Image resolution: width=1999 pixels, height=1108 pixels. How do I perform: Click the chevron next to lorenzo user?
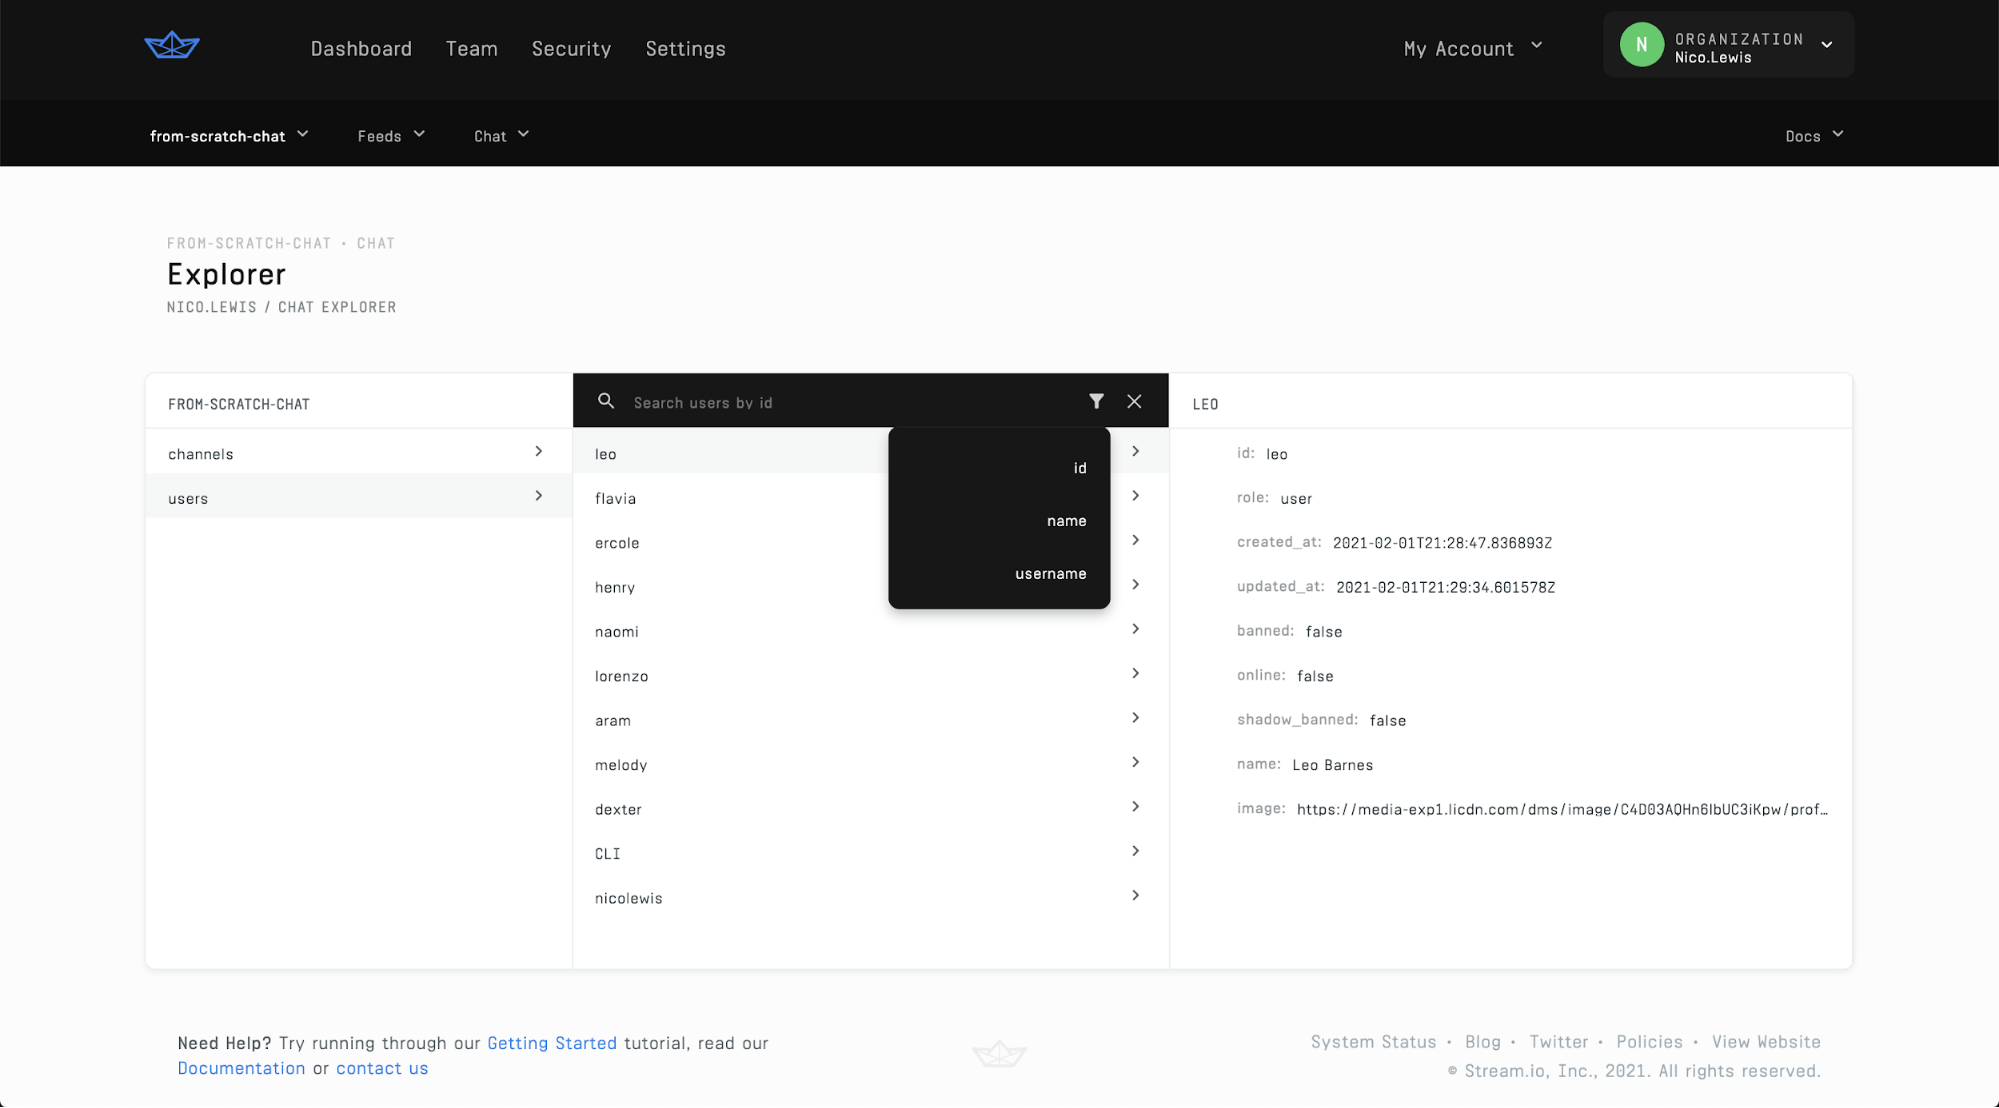coord(1135,674)
